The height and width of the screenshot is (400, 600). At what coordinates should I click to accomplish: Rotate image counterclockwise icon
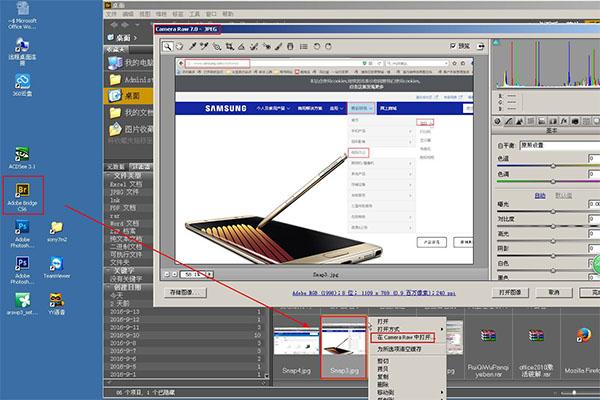[316, 46]
